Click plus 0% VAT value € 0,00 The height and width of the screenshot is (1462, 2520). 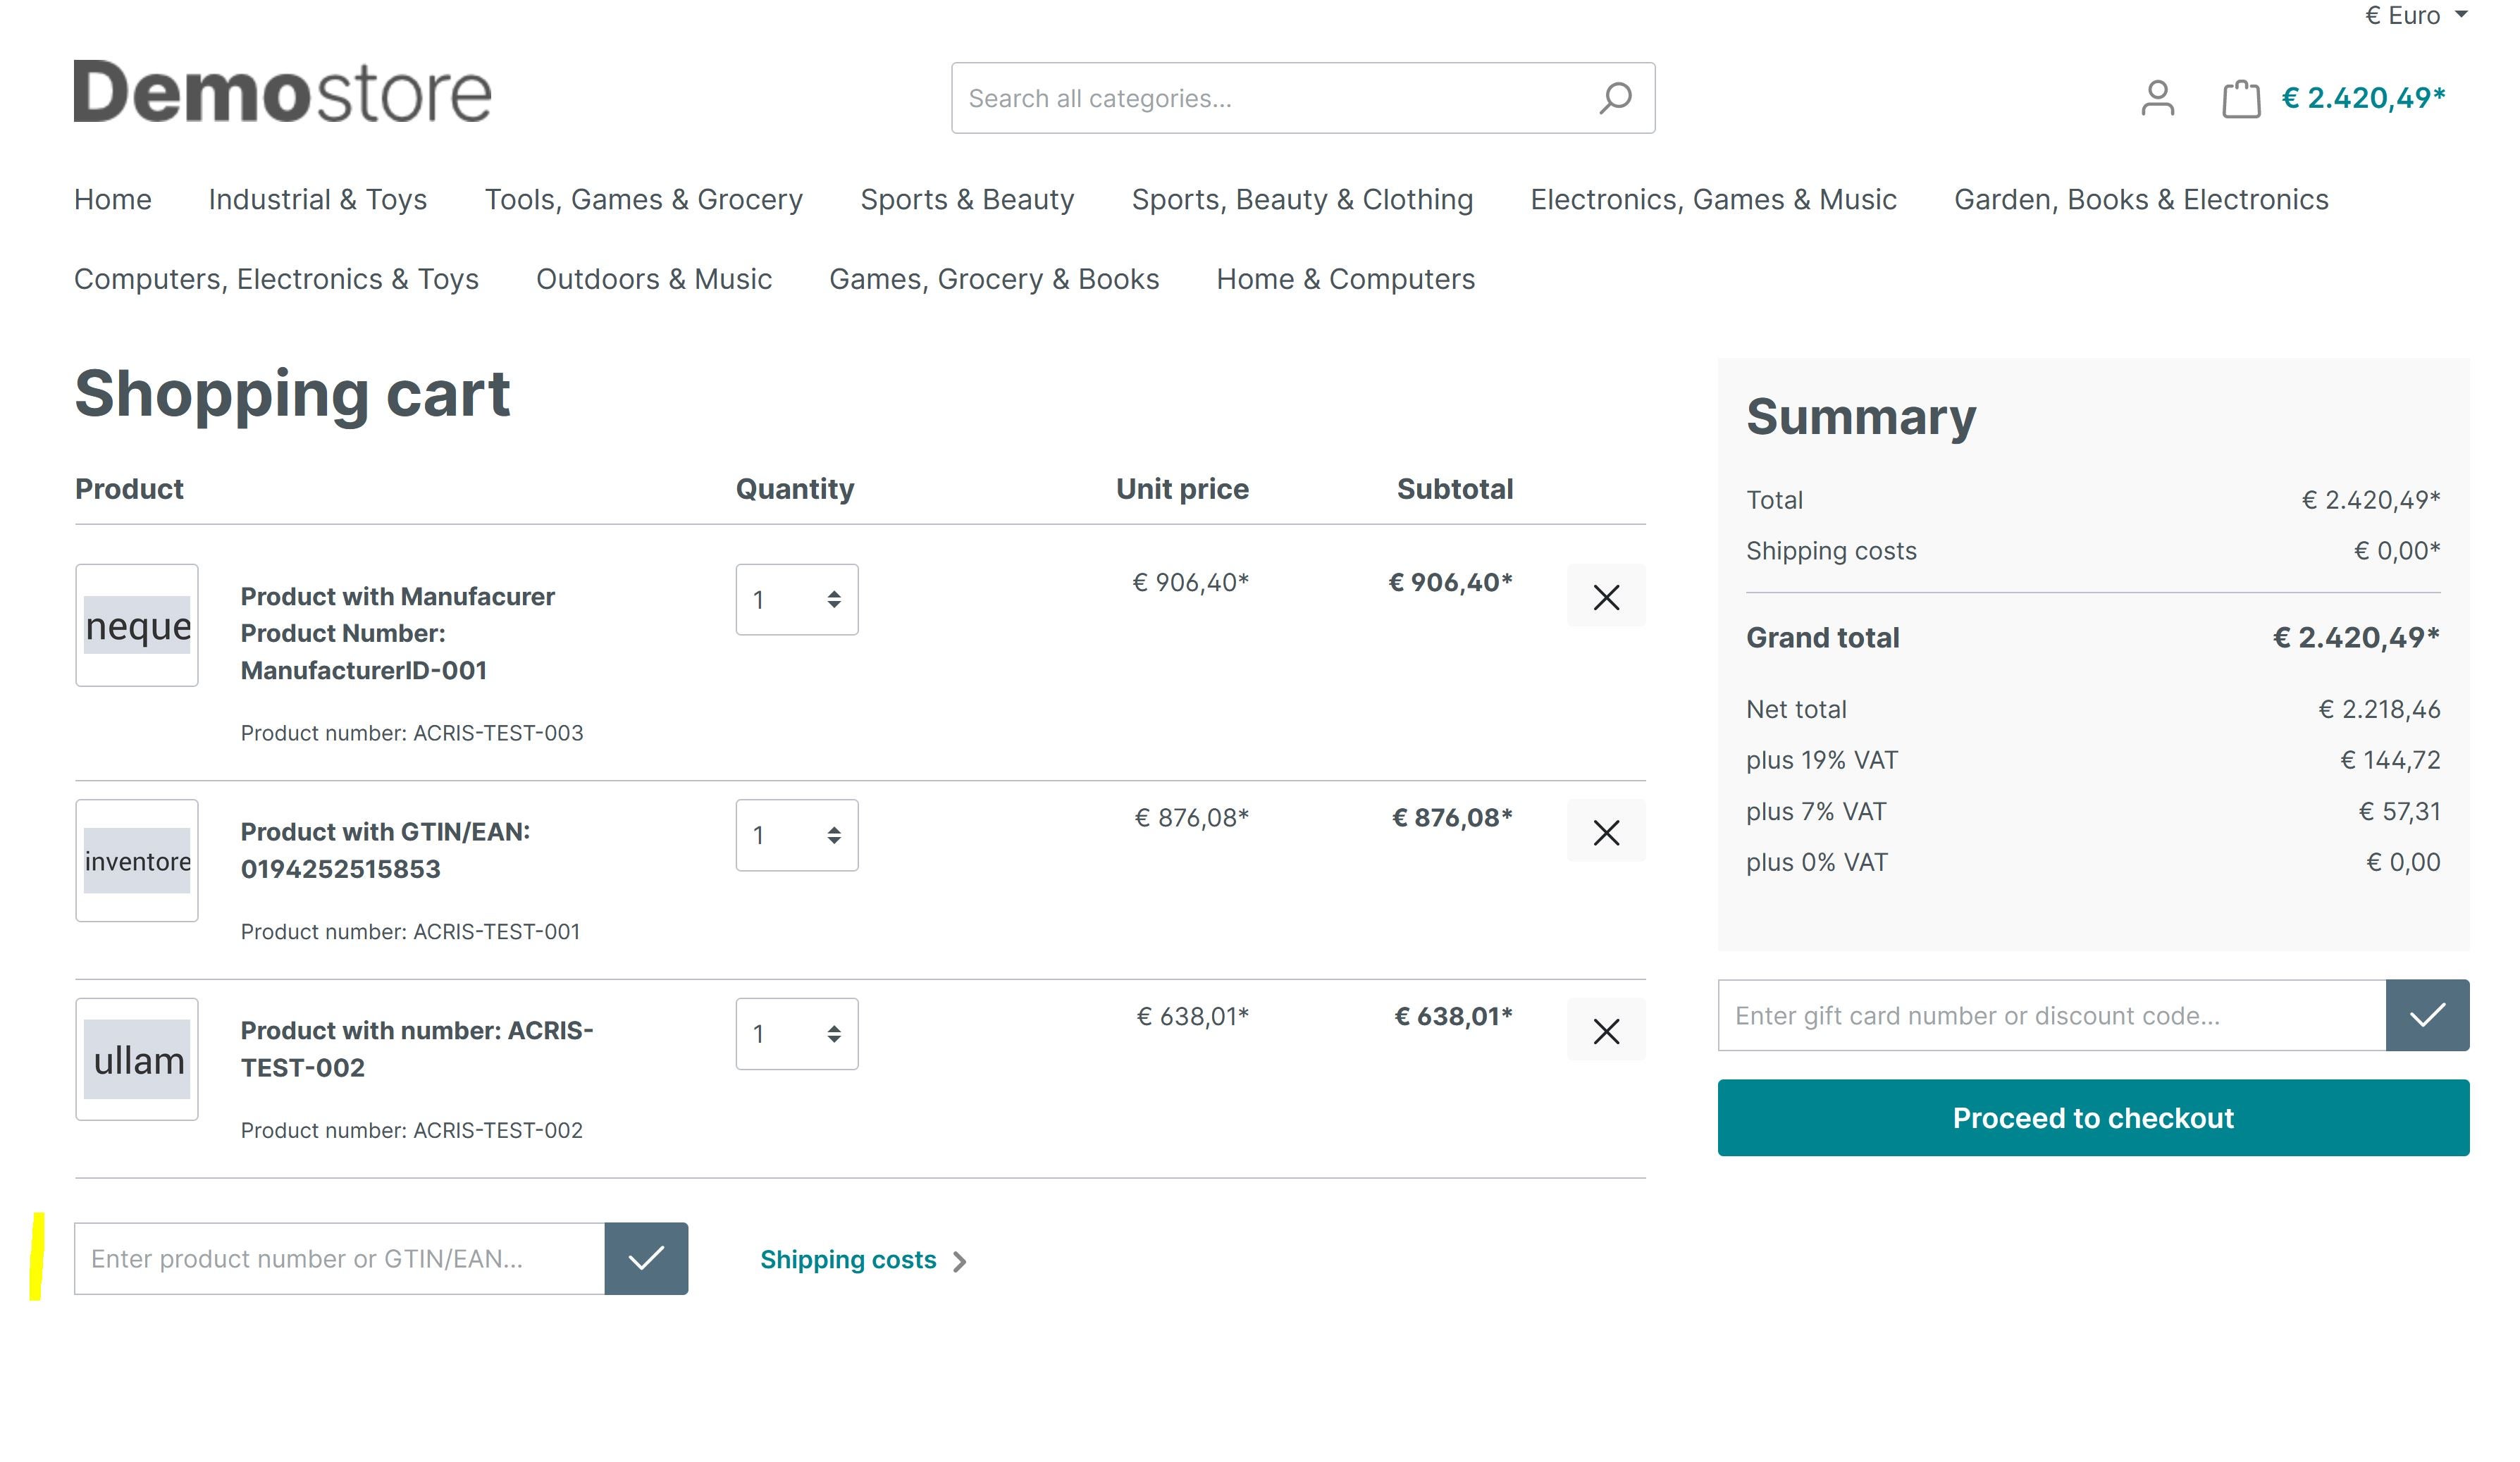pyautogui.click(x=2403, y=863)
